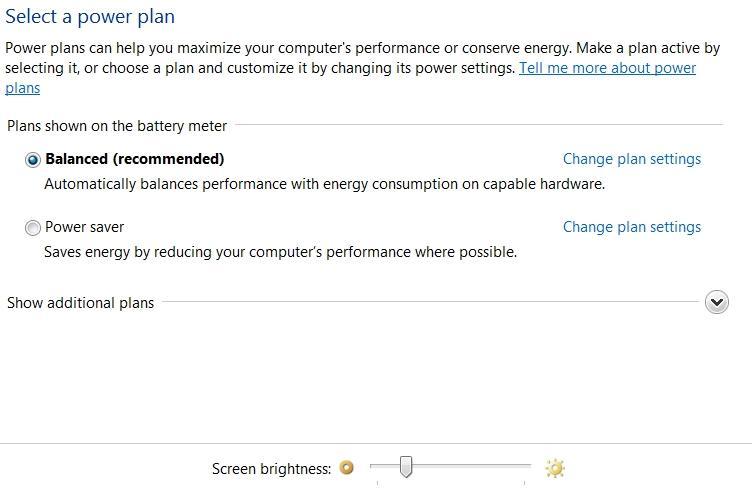Open Change plan settings for Balanced
Image resolution: width=752 pixels, height=490 pixels.
click(x=632, y=159)
